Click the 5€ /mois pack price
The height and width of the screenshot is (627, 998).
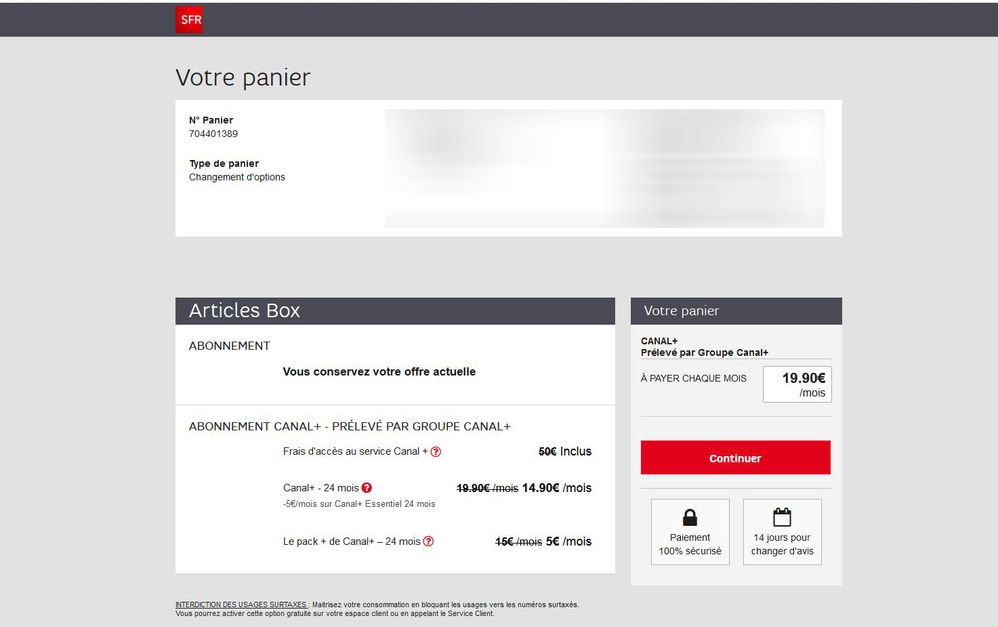568,542
